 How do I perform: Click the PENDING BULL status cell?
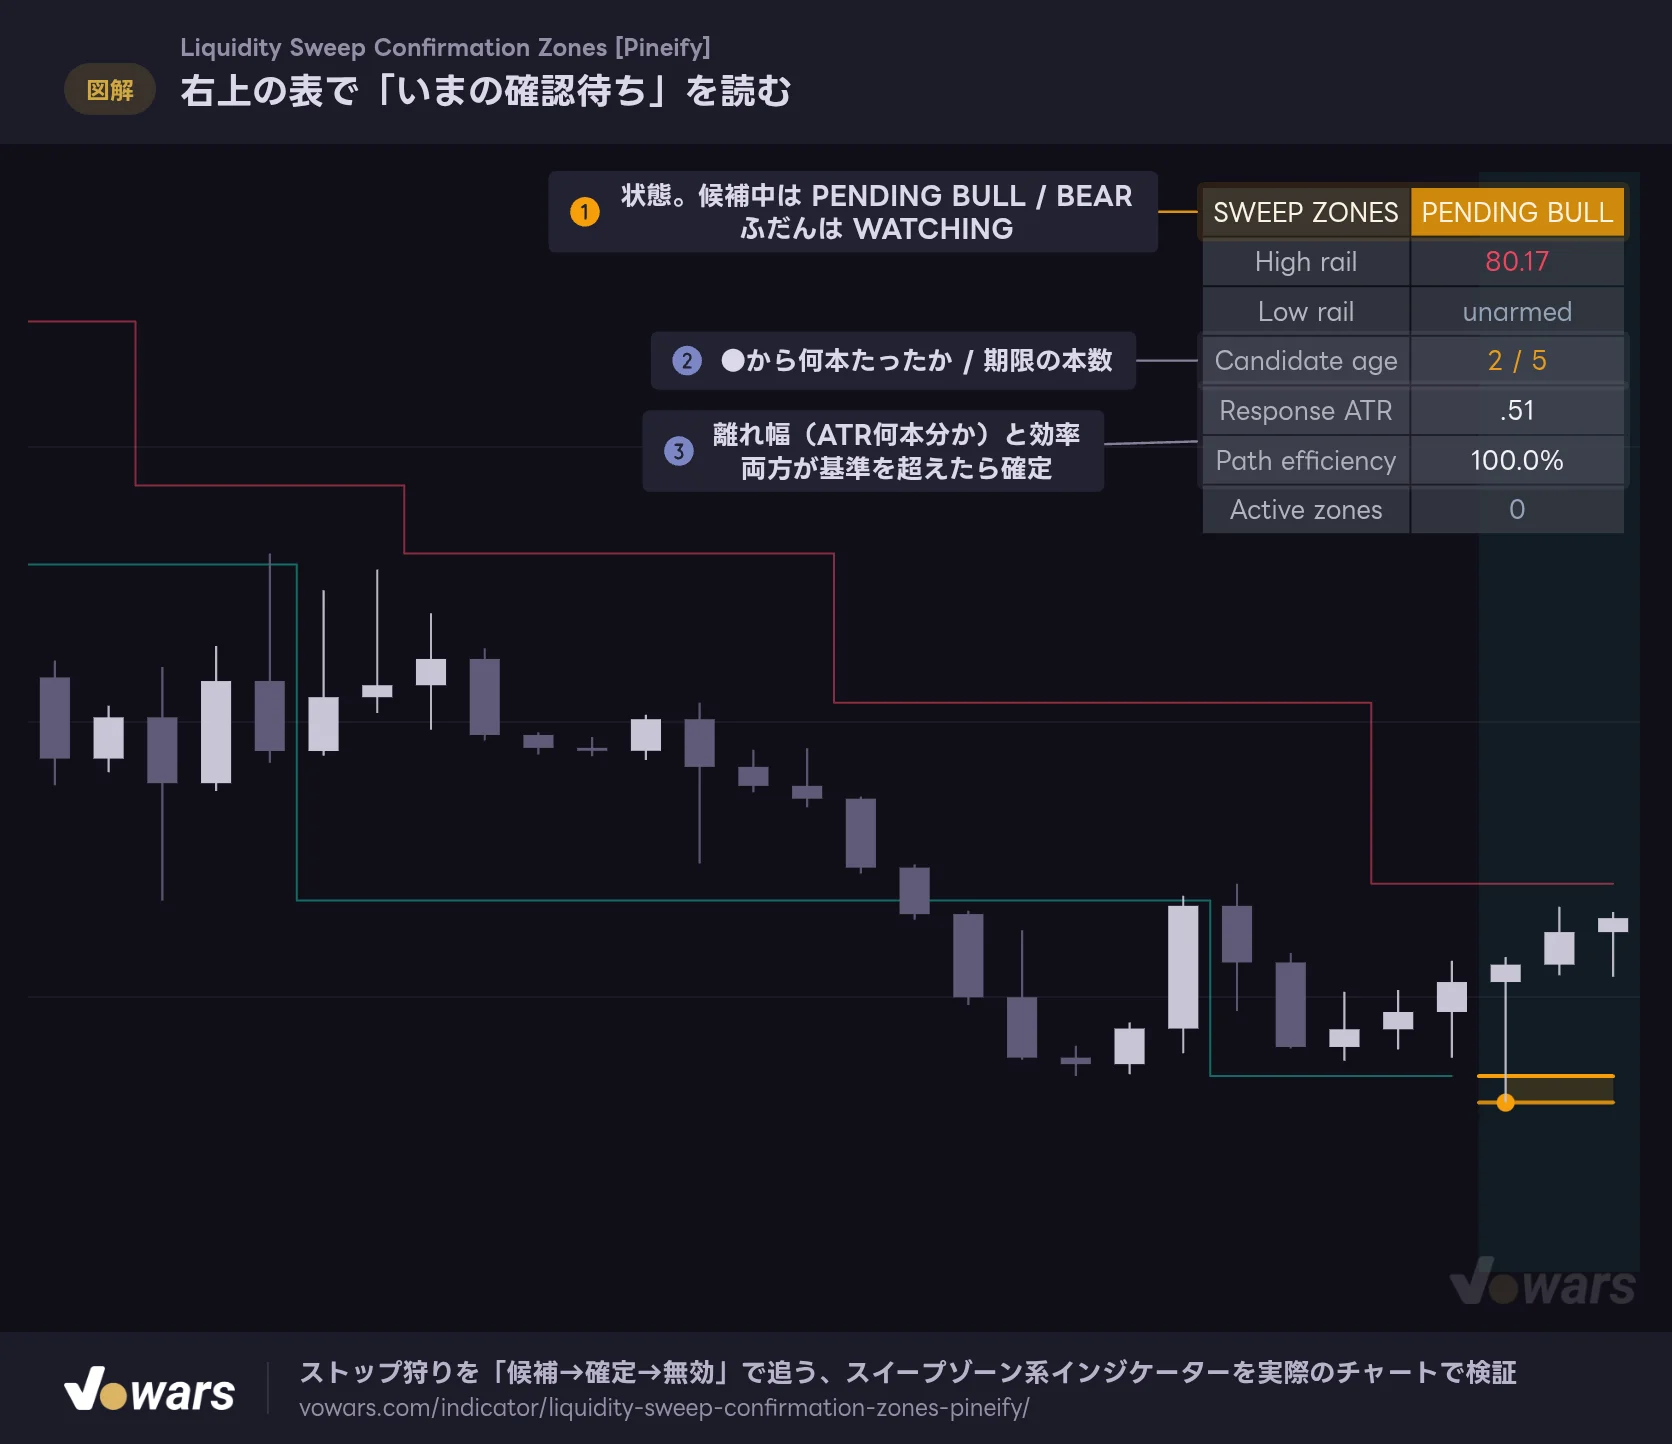click(x=1517, y=212)
